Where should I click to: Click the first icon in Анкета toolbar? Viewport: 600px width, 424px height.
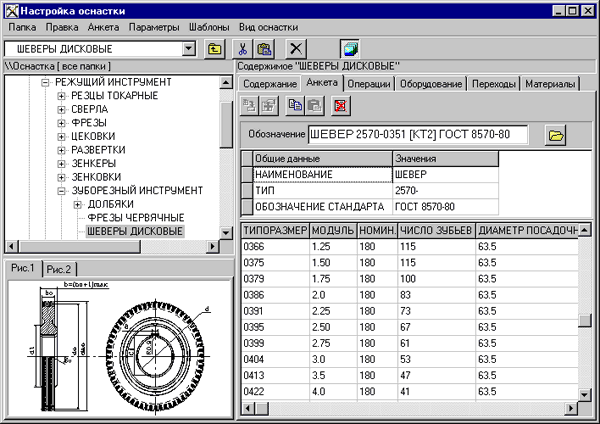click(x=249, y=104)
